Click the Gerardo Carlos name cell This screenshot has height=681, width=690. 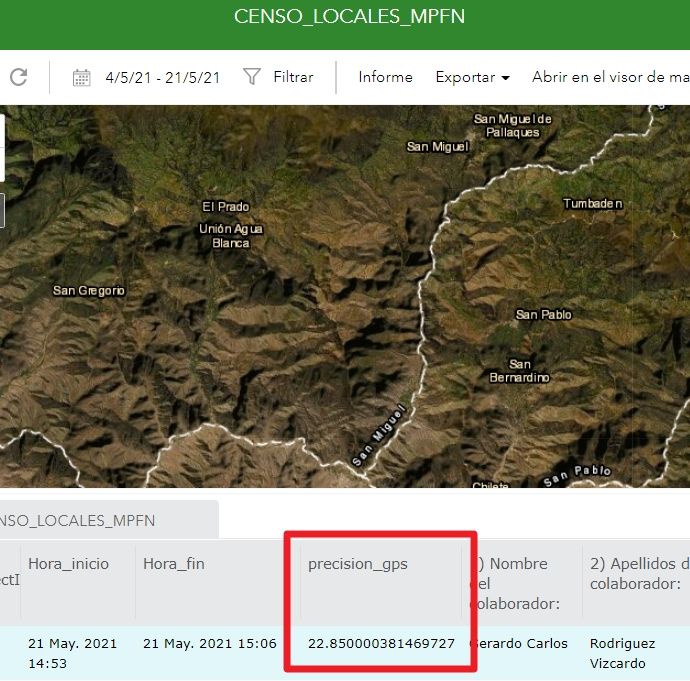519,644
